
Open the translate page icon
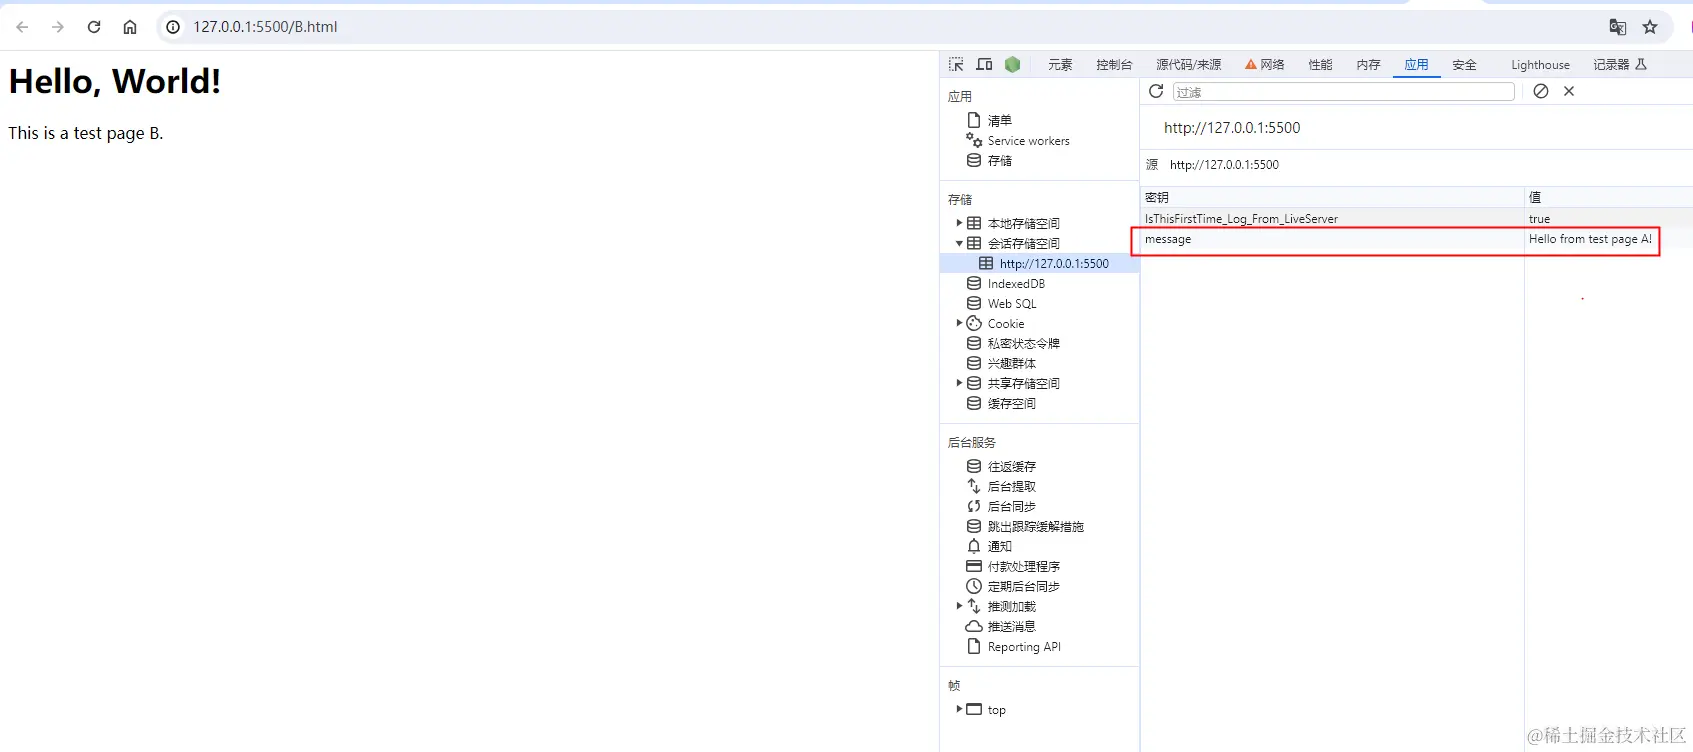[x=1617, y=27]
